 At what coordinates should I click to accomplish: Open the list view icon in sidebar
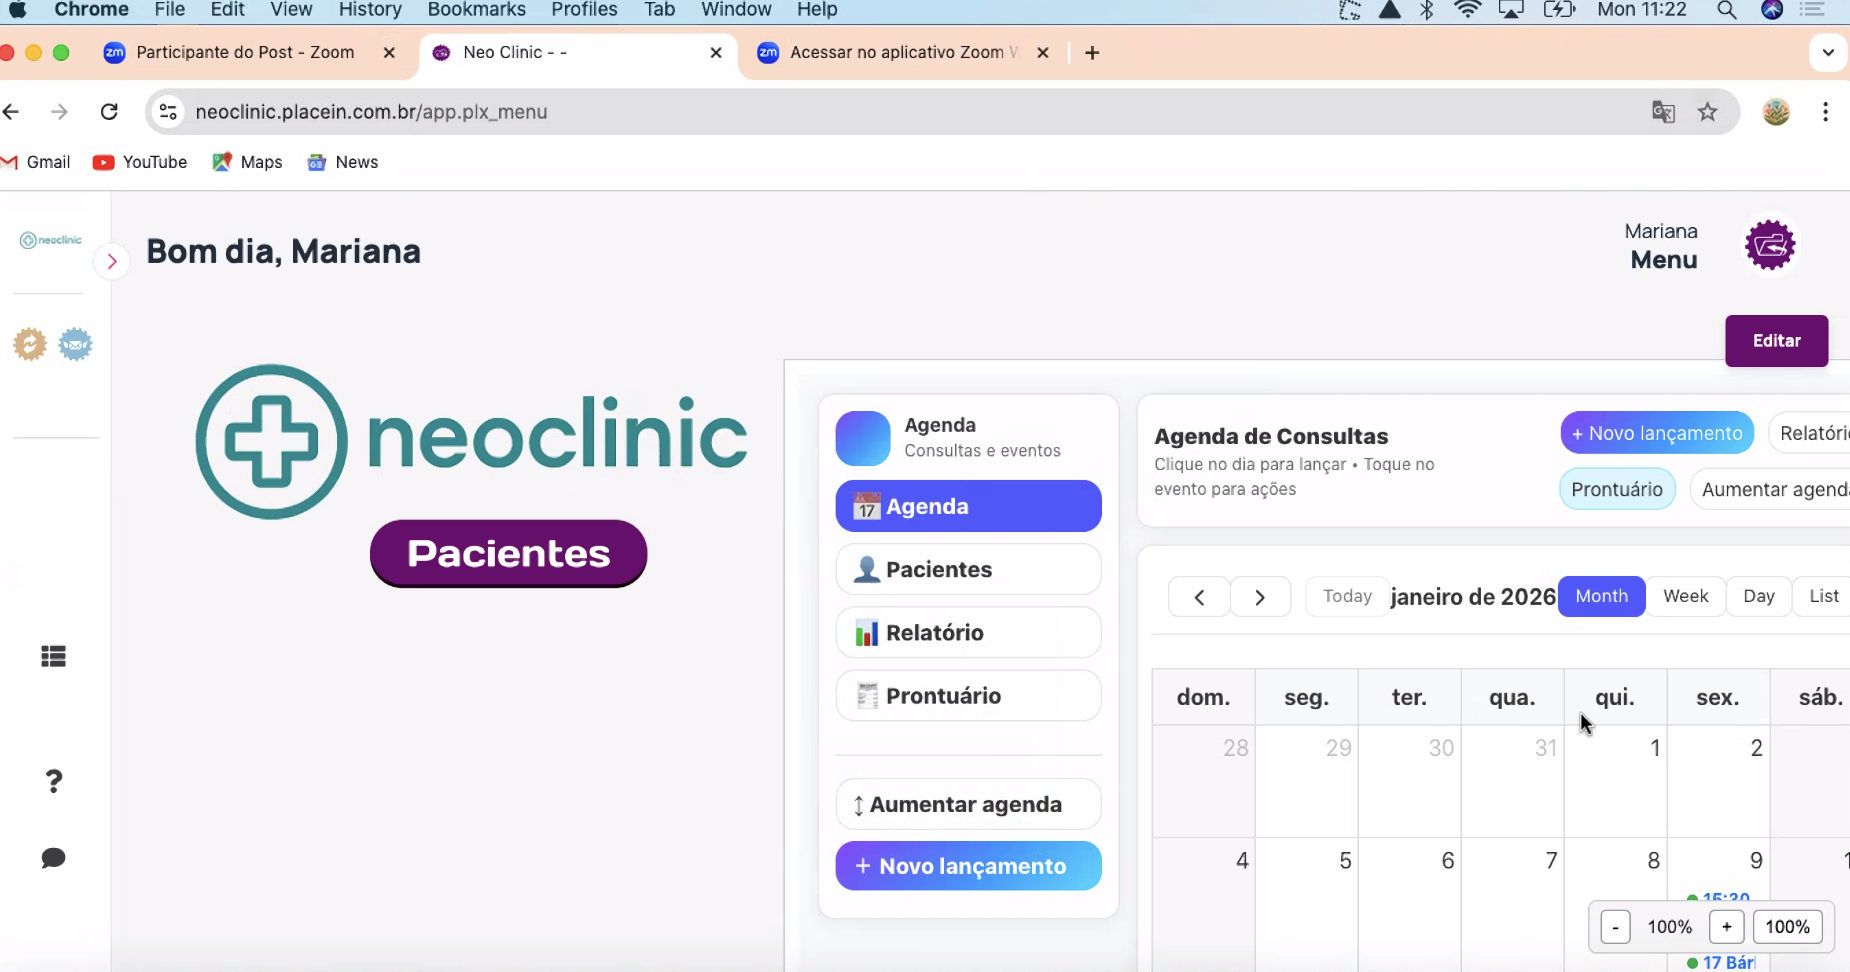[54, 656]
